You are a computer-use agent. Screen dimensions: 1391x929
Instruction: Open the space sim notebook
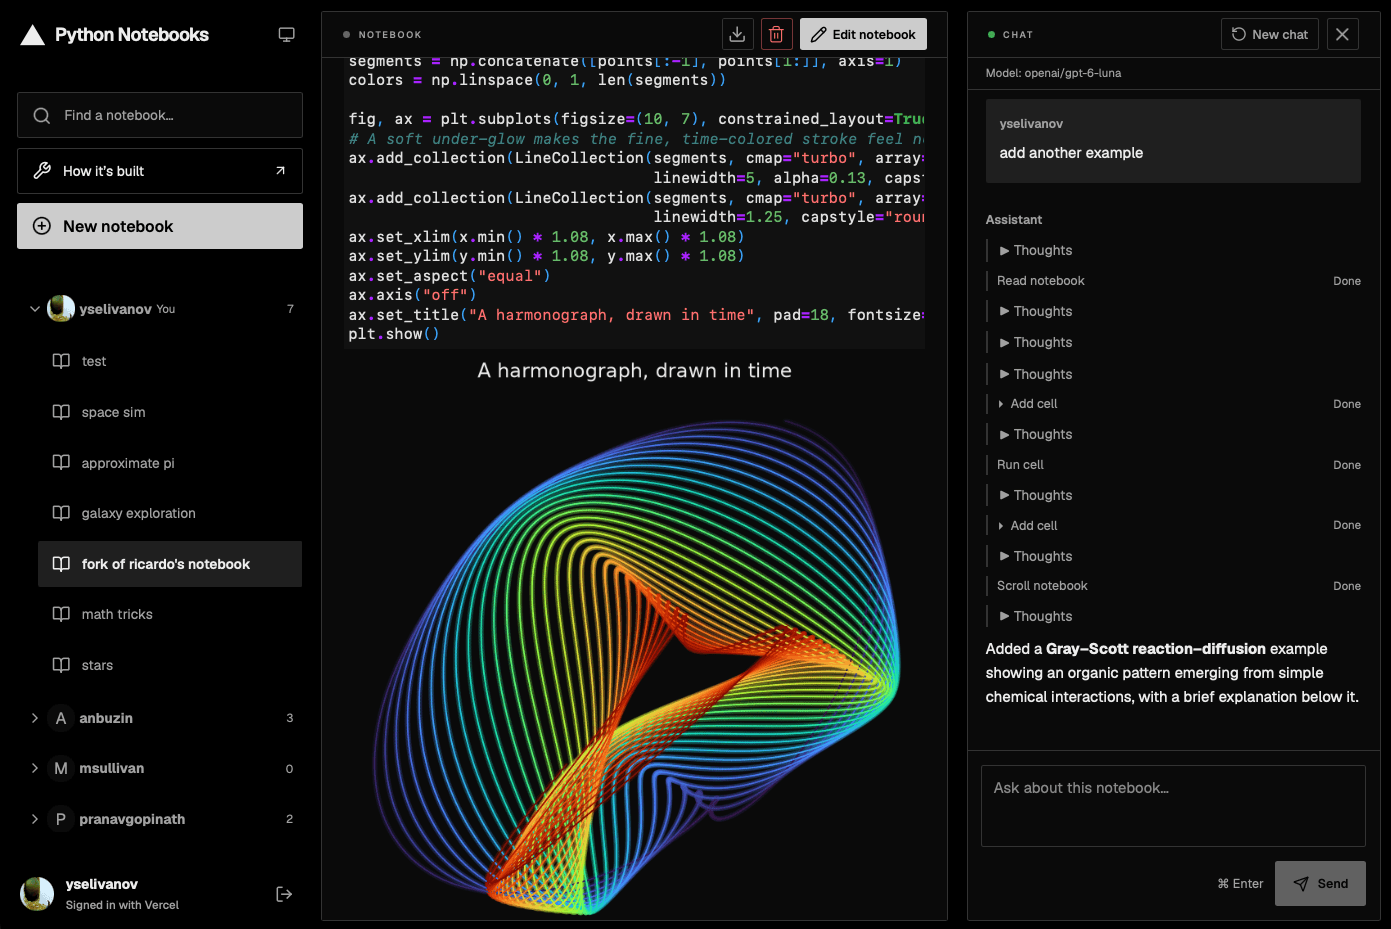click(x=170, y=412)
